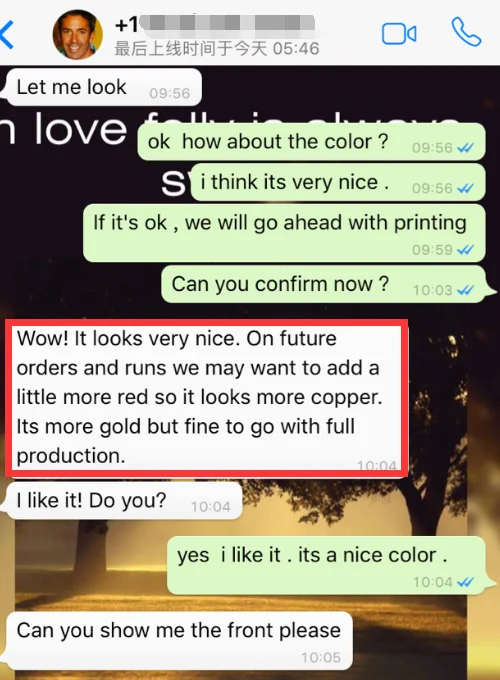The image size is (500, 680).
Task: Select the 'I like it! Do you?' message
Action: (124, 501)
